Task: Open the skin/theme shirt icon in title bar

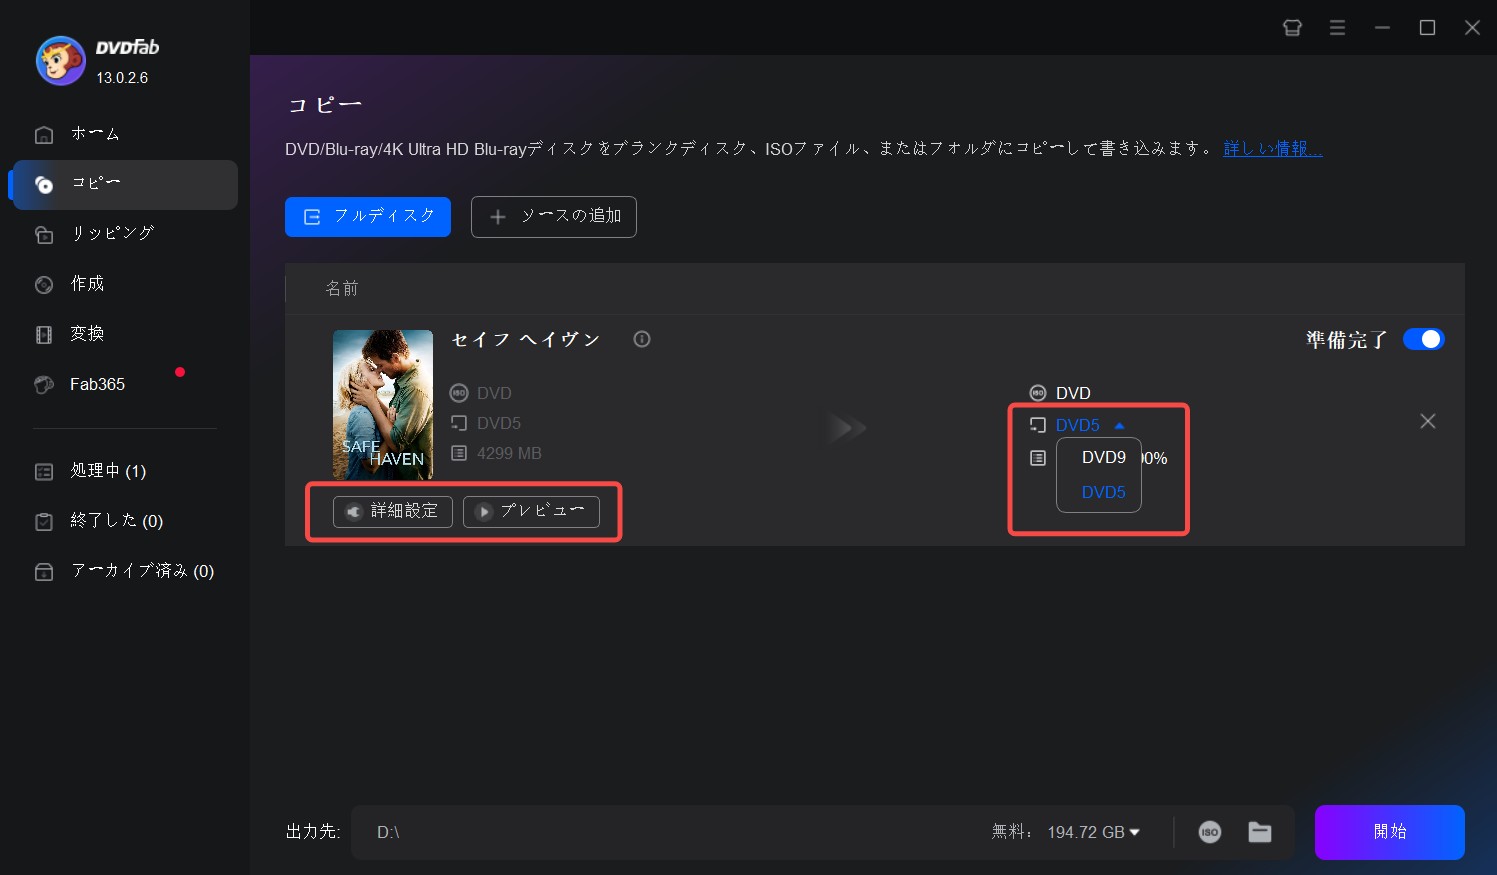Action: pyautogui.click(x=1292, y=28)
